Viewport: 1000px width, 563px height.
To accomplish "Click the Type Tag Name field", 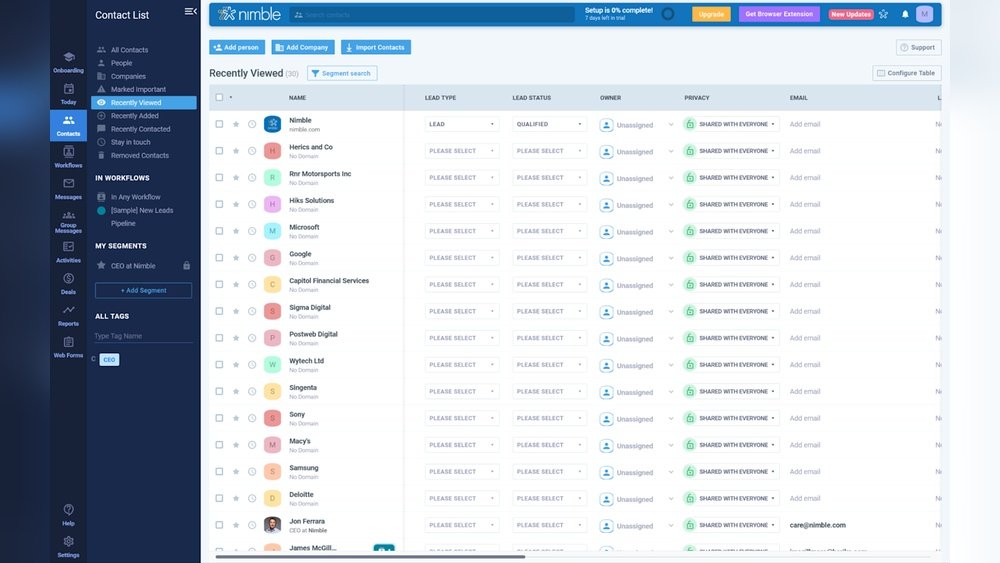I will [143, 336].
